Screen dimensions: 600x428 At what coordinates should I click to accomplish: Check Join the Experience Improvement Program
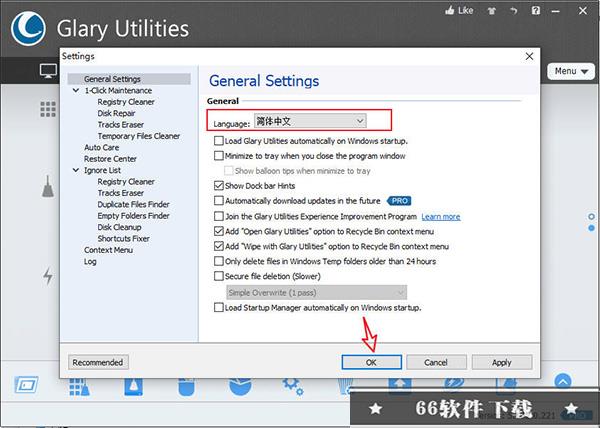(218, 216)
